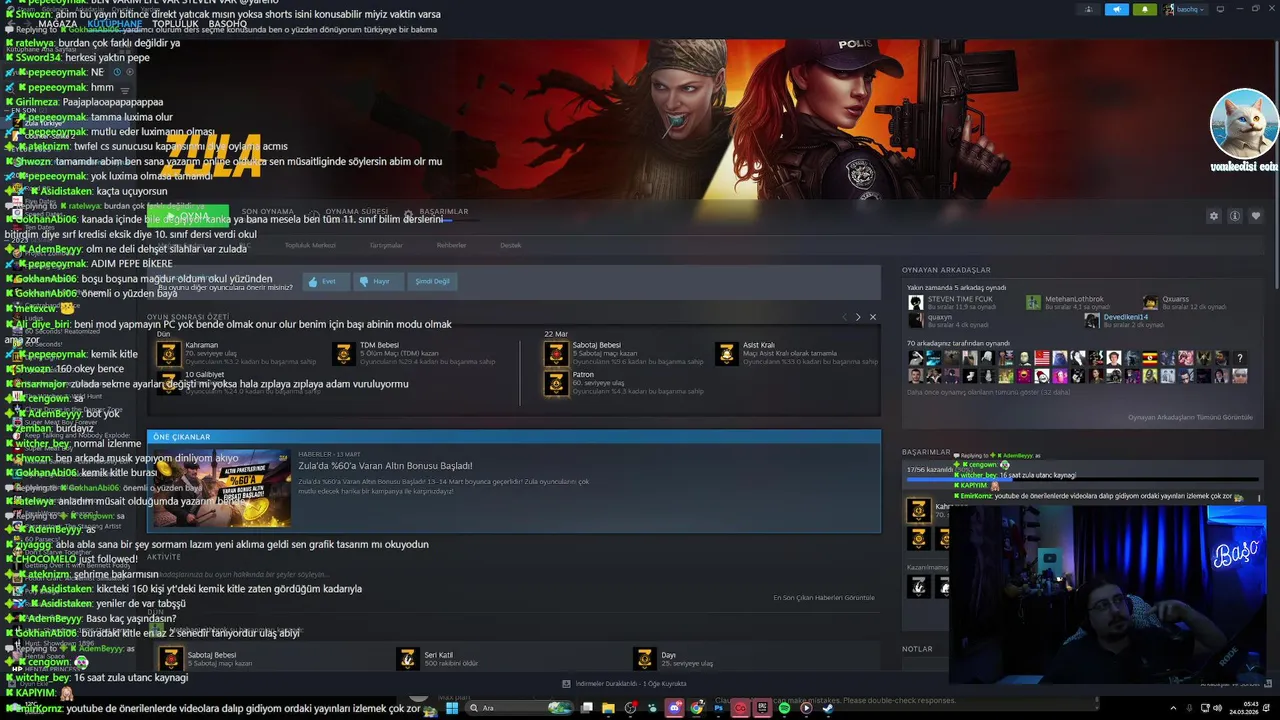Open the Asist Kralı achievement icon
This screenshot has width=1280, height=720.
pyautogui.click(x=726, y=353)
